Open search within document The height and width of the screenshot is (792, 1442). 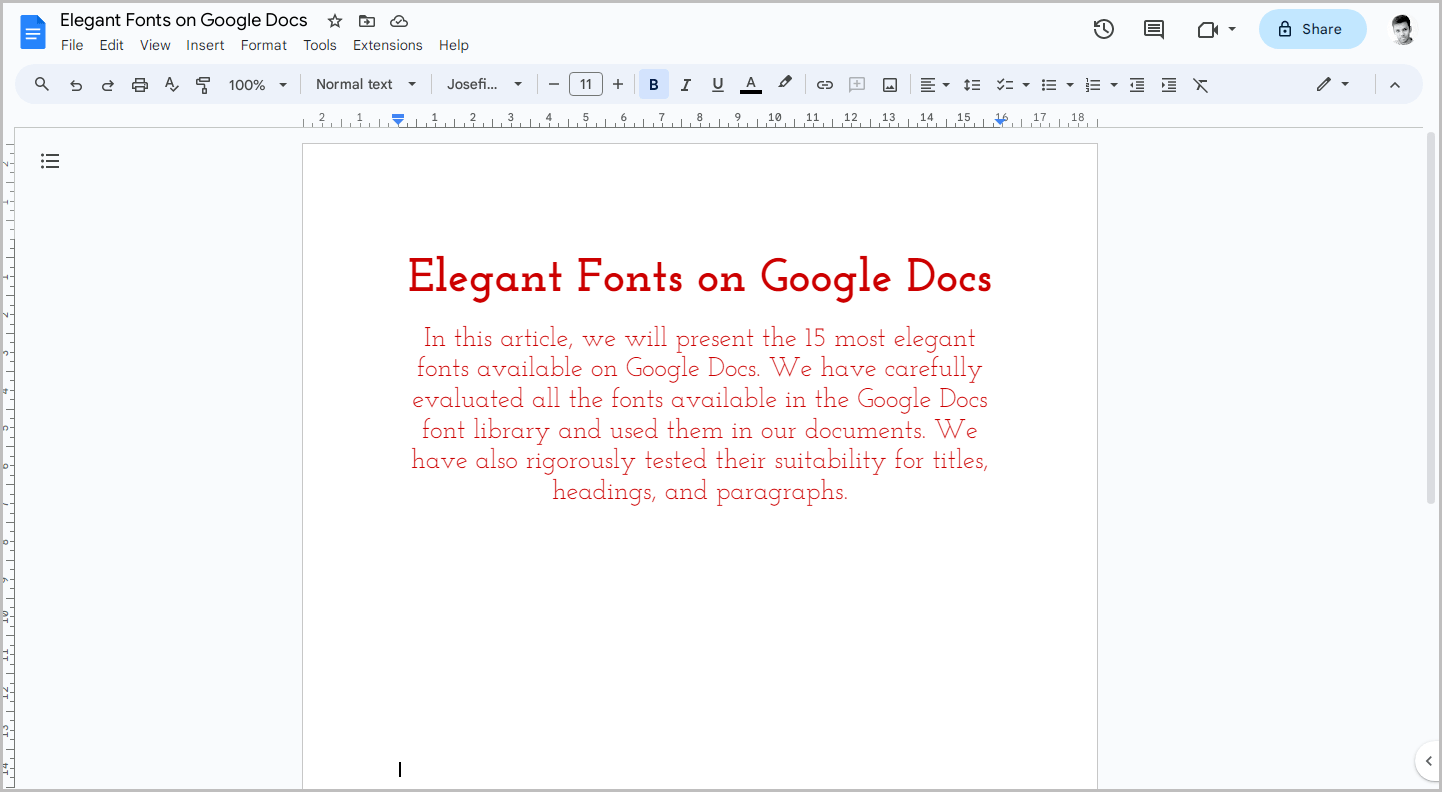(x=41, y=84)
